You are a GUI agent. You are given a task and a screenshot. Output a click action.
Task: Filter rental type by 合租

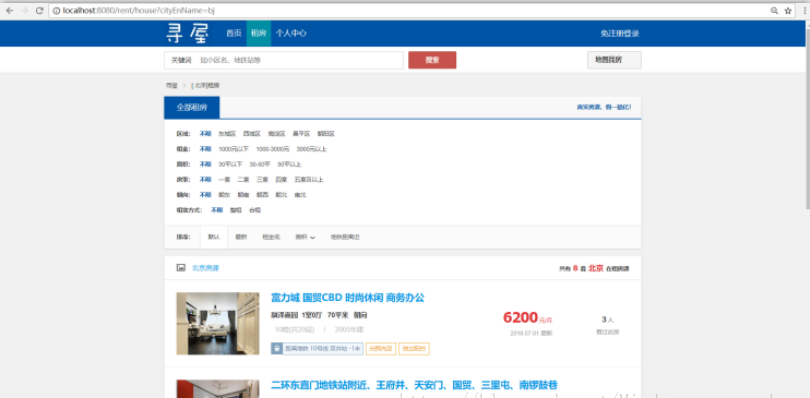coord(255,210)
